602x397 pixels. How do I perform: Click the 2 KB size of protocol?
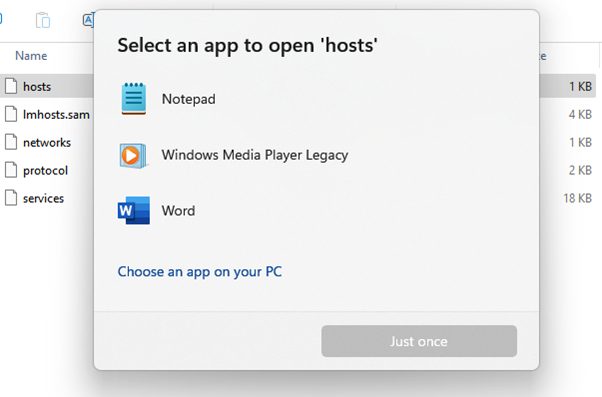click(580, 170)
